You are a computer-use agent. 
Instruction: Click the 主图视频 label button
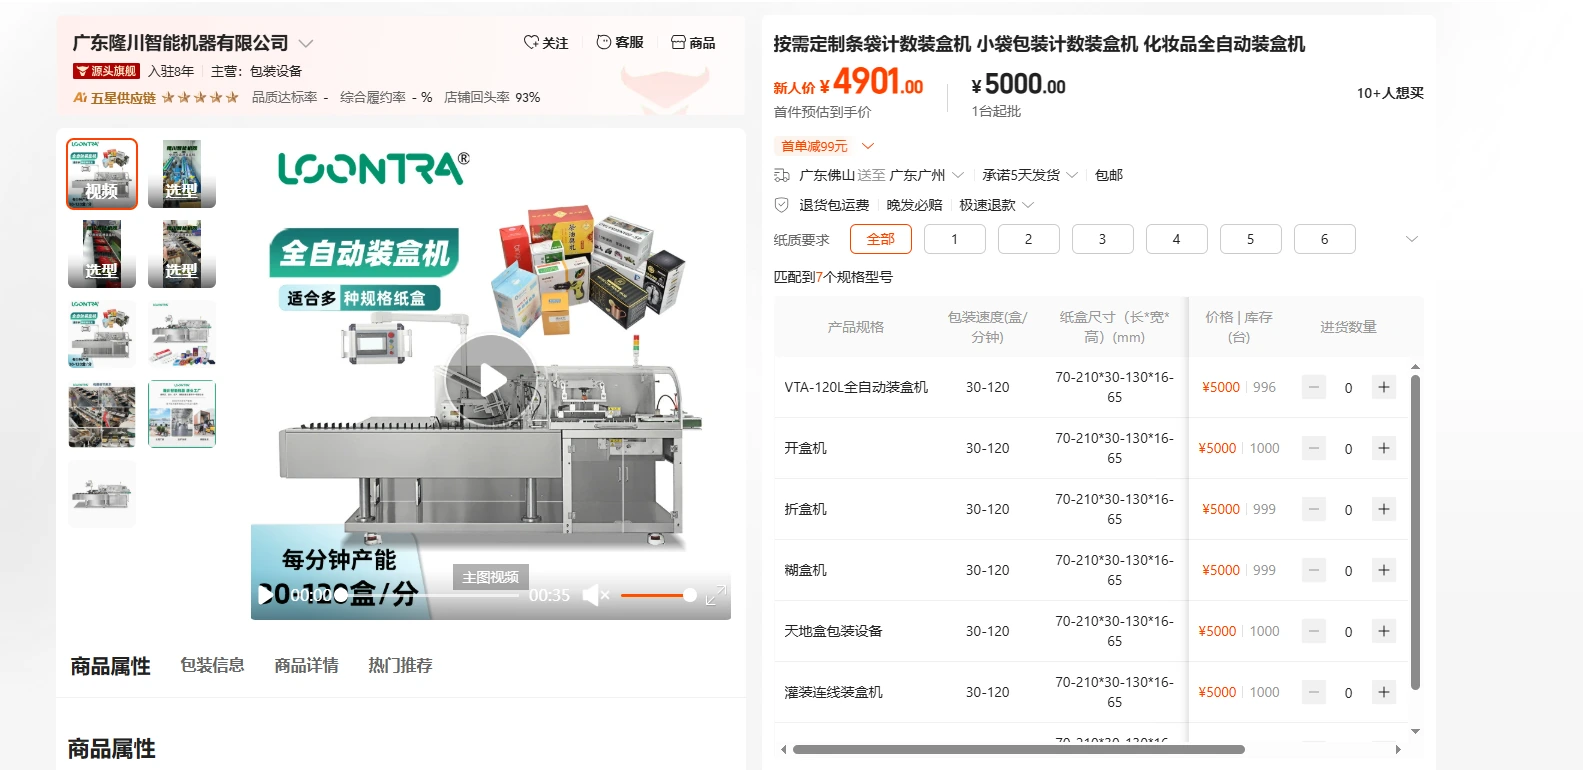491,577
